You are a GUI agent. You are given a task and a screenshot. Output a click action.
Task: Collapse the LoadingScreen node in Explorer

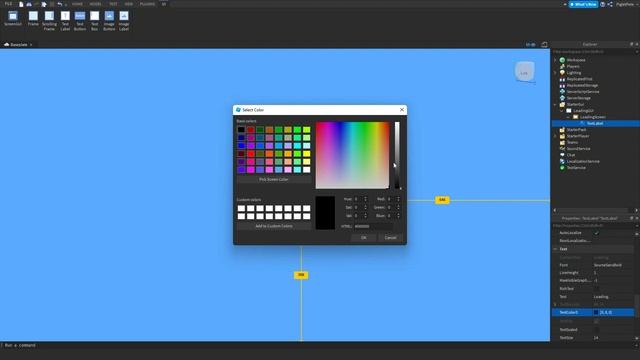click(x=568, y=117)
